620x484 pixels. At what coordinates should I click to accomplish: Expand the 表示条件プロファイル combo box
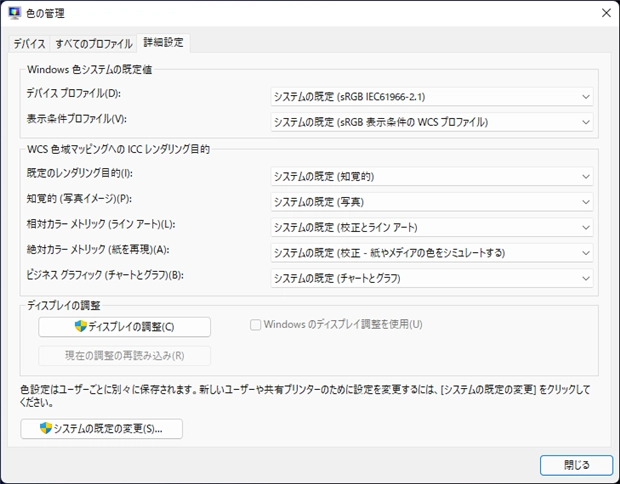point(432,122)
